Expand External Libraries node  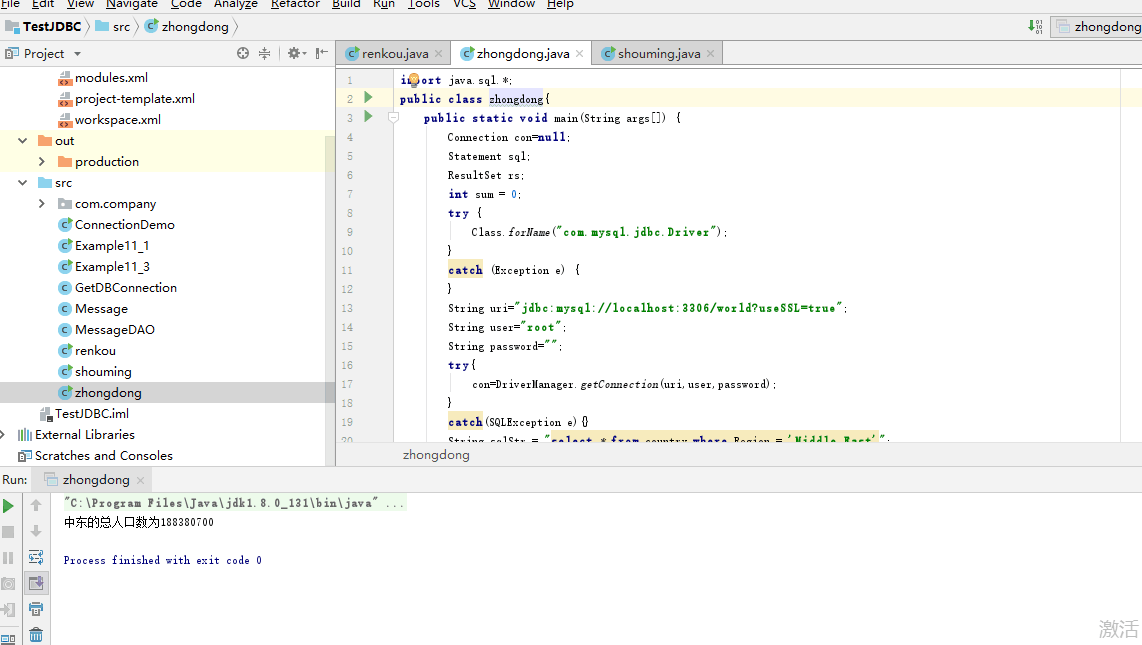tap(3, 435)
